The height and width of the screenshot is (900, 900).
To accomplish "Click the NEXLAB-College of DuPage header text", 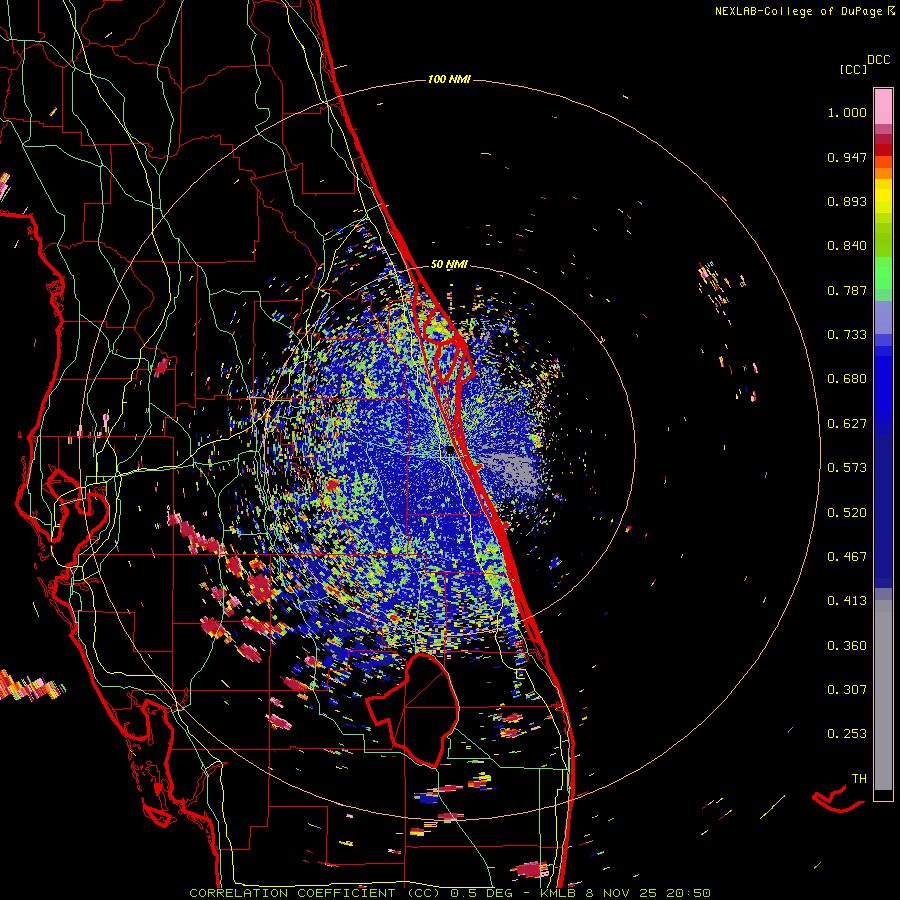I will pos(799,11).
